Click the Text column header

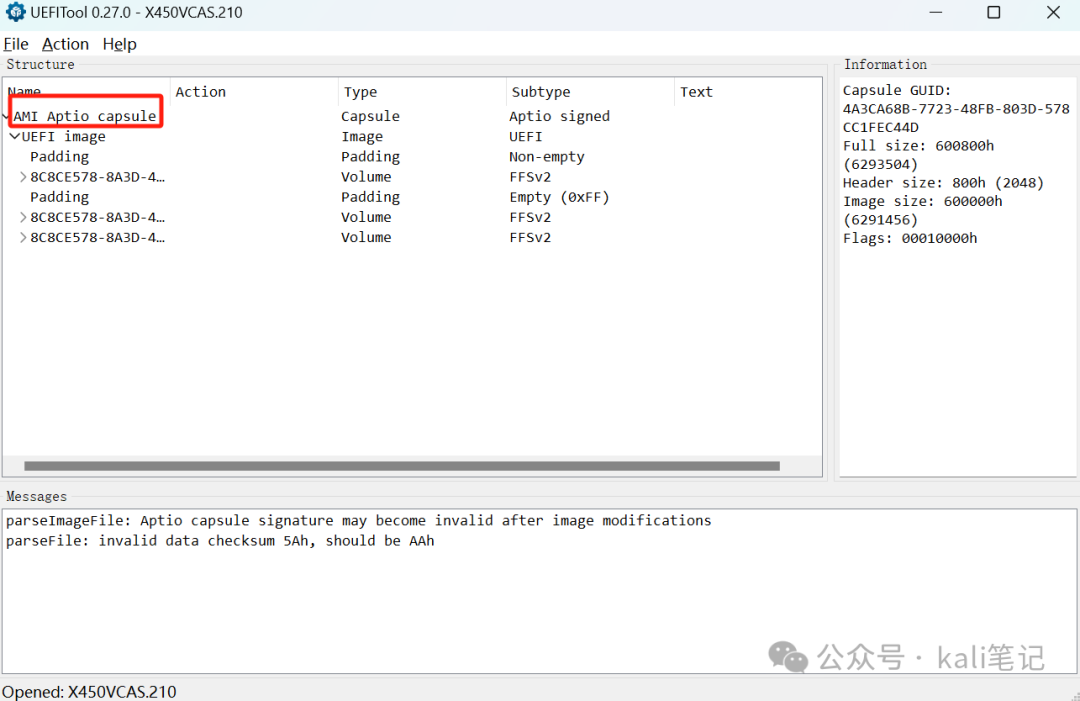[x=748, y=92]
